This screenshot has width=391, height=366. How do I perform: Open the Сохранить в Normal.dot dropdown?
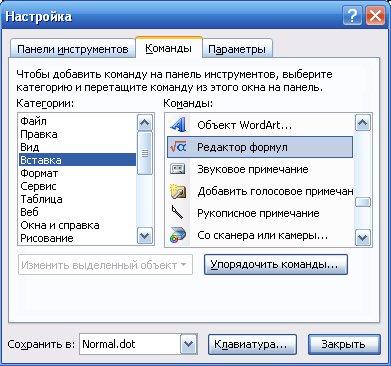point(189,344)
